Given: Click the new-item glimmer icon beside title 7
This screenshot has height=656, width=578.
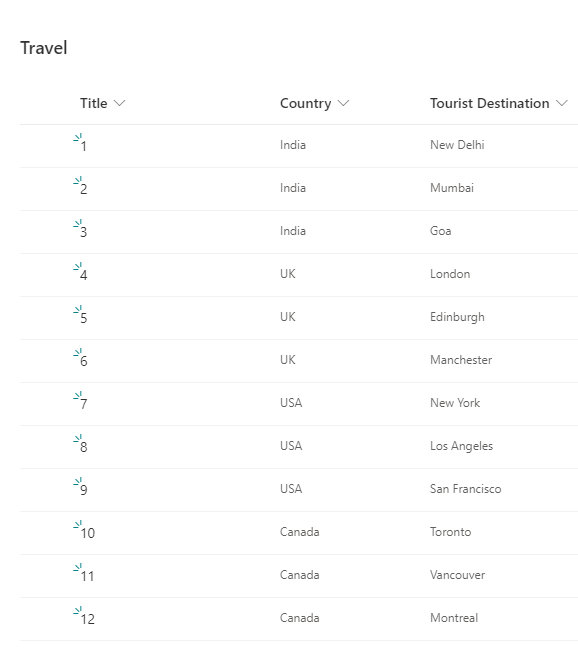Looking at the screenshot, I should (x=78, y=396).
